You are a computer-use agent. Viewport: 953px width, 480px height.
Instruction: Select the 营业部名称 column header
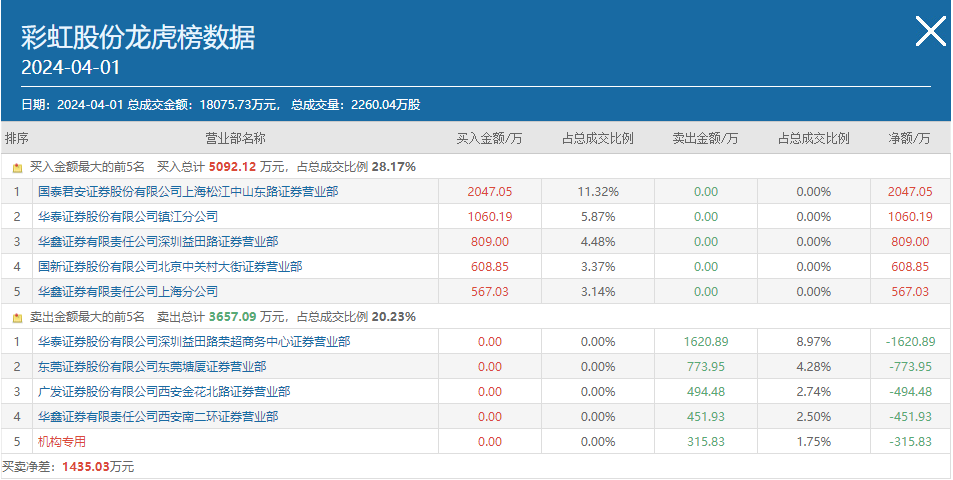point(235,139)
